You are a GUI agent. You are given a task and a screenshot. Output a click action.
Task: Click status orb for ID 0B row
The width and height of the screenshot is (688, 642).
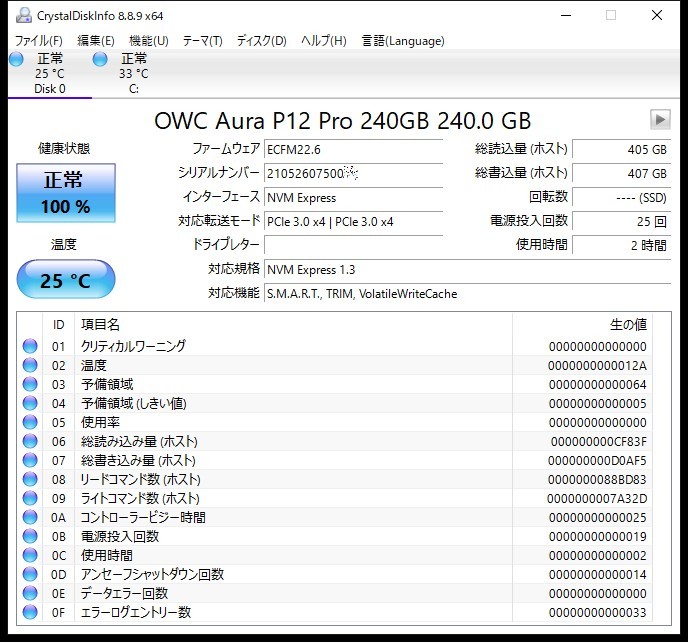pyautogui.click(x=30, y=536)
